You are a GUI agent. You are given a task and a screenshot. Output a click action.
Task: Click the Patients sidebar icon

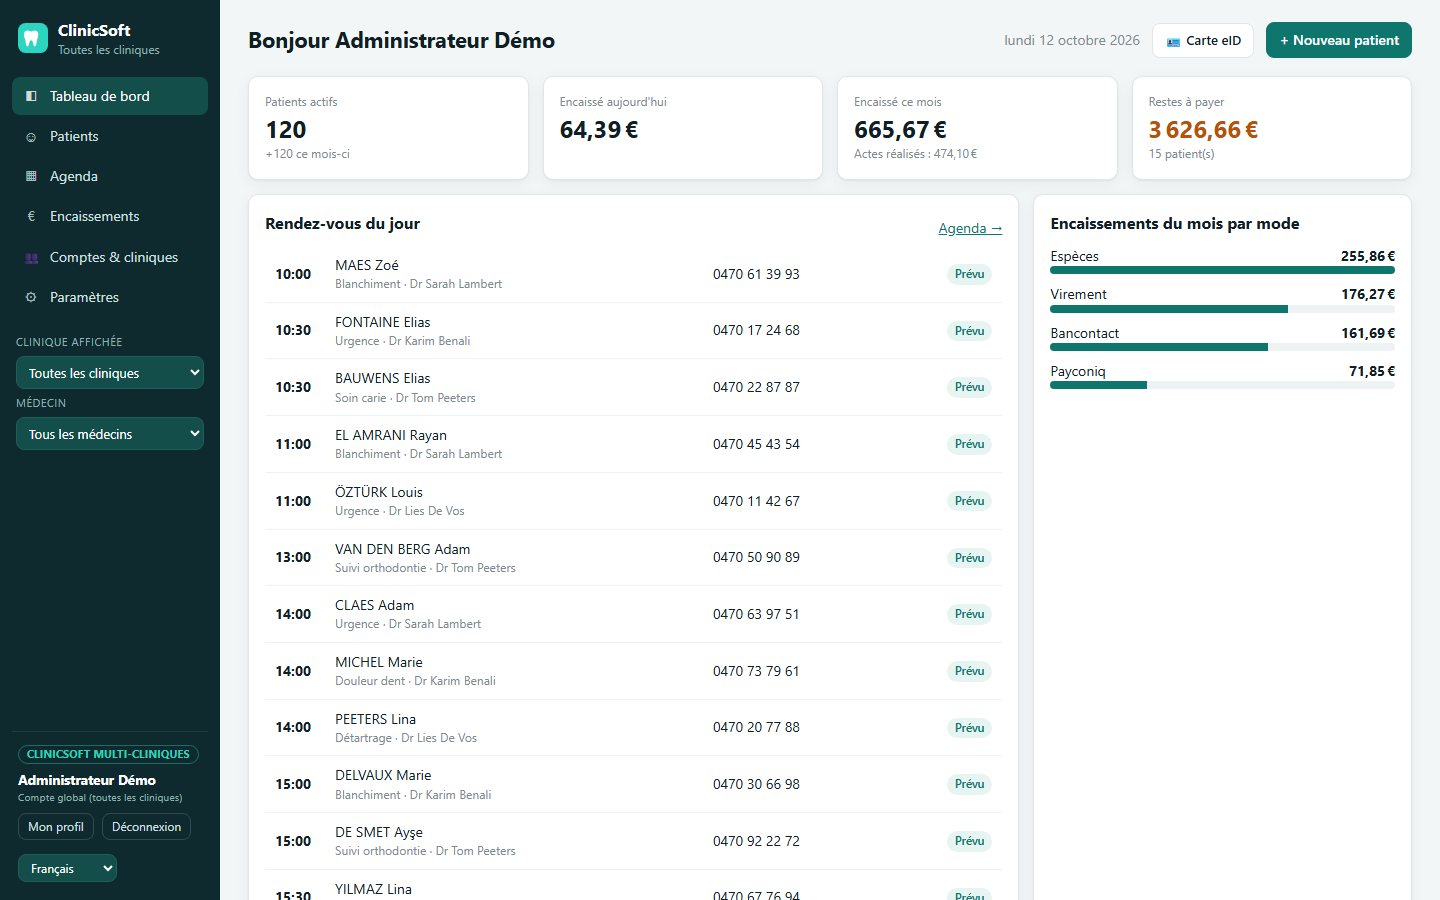[31, 137]
